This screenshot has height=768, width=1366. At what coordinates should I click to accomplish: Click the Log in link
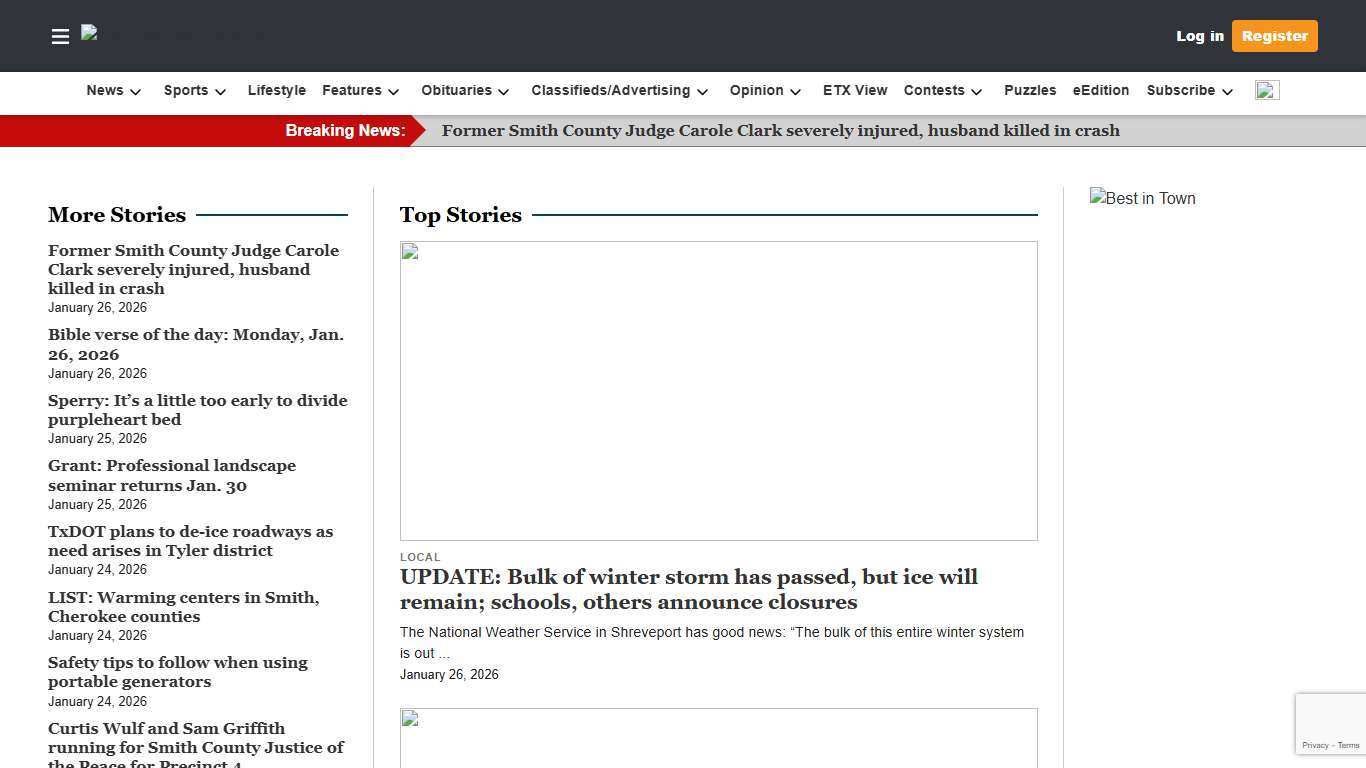[1199, 36]
